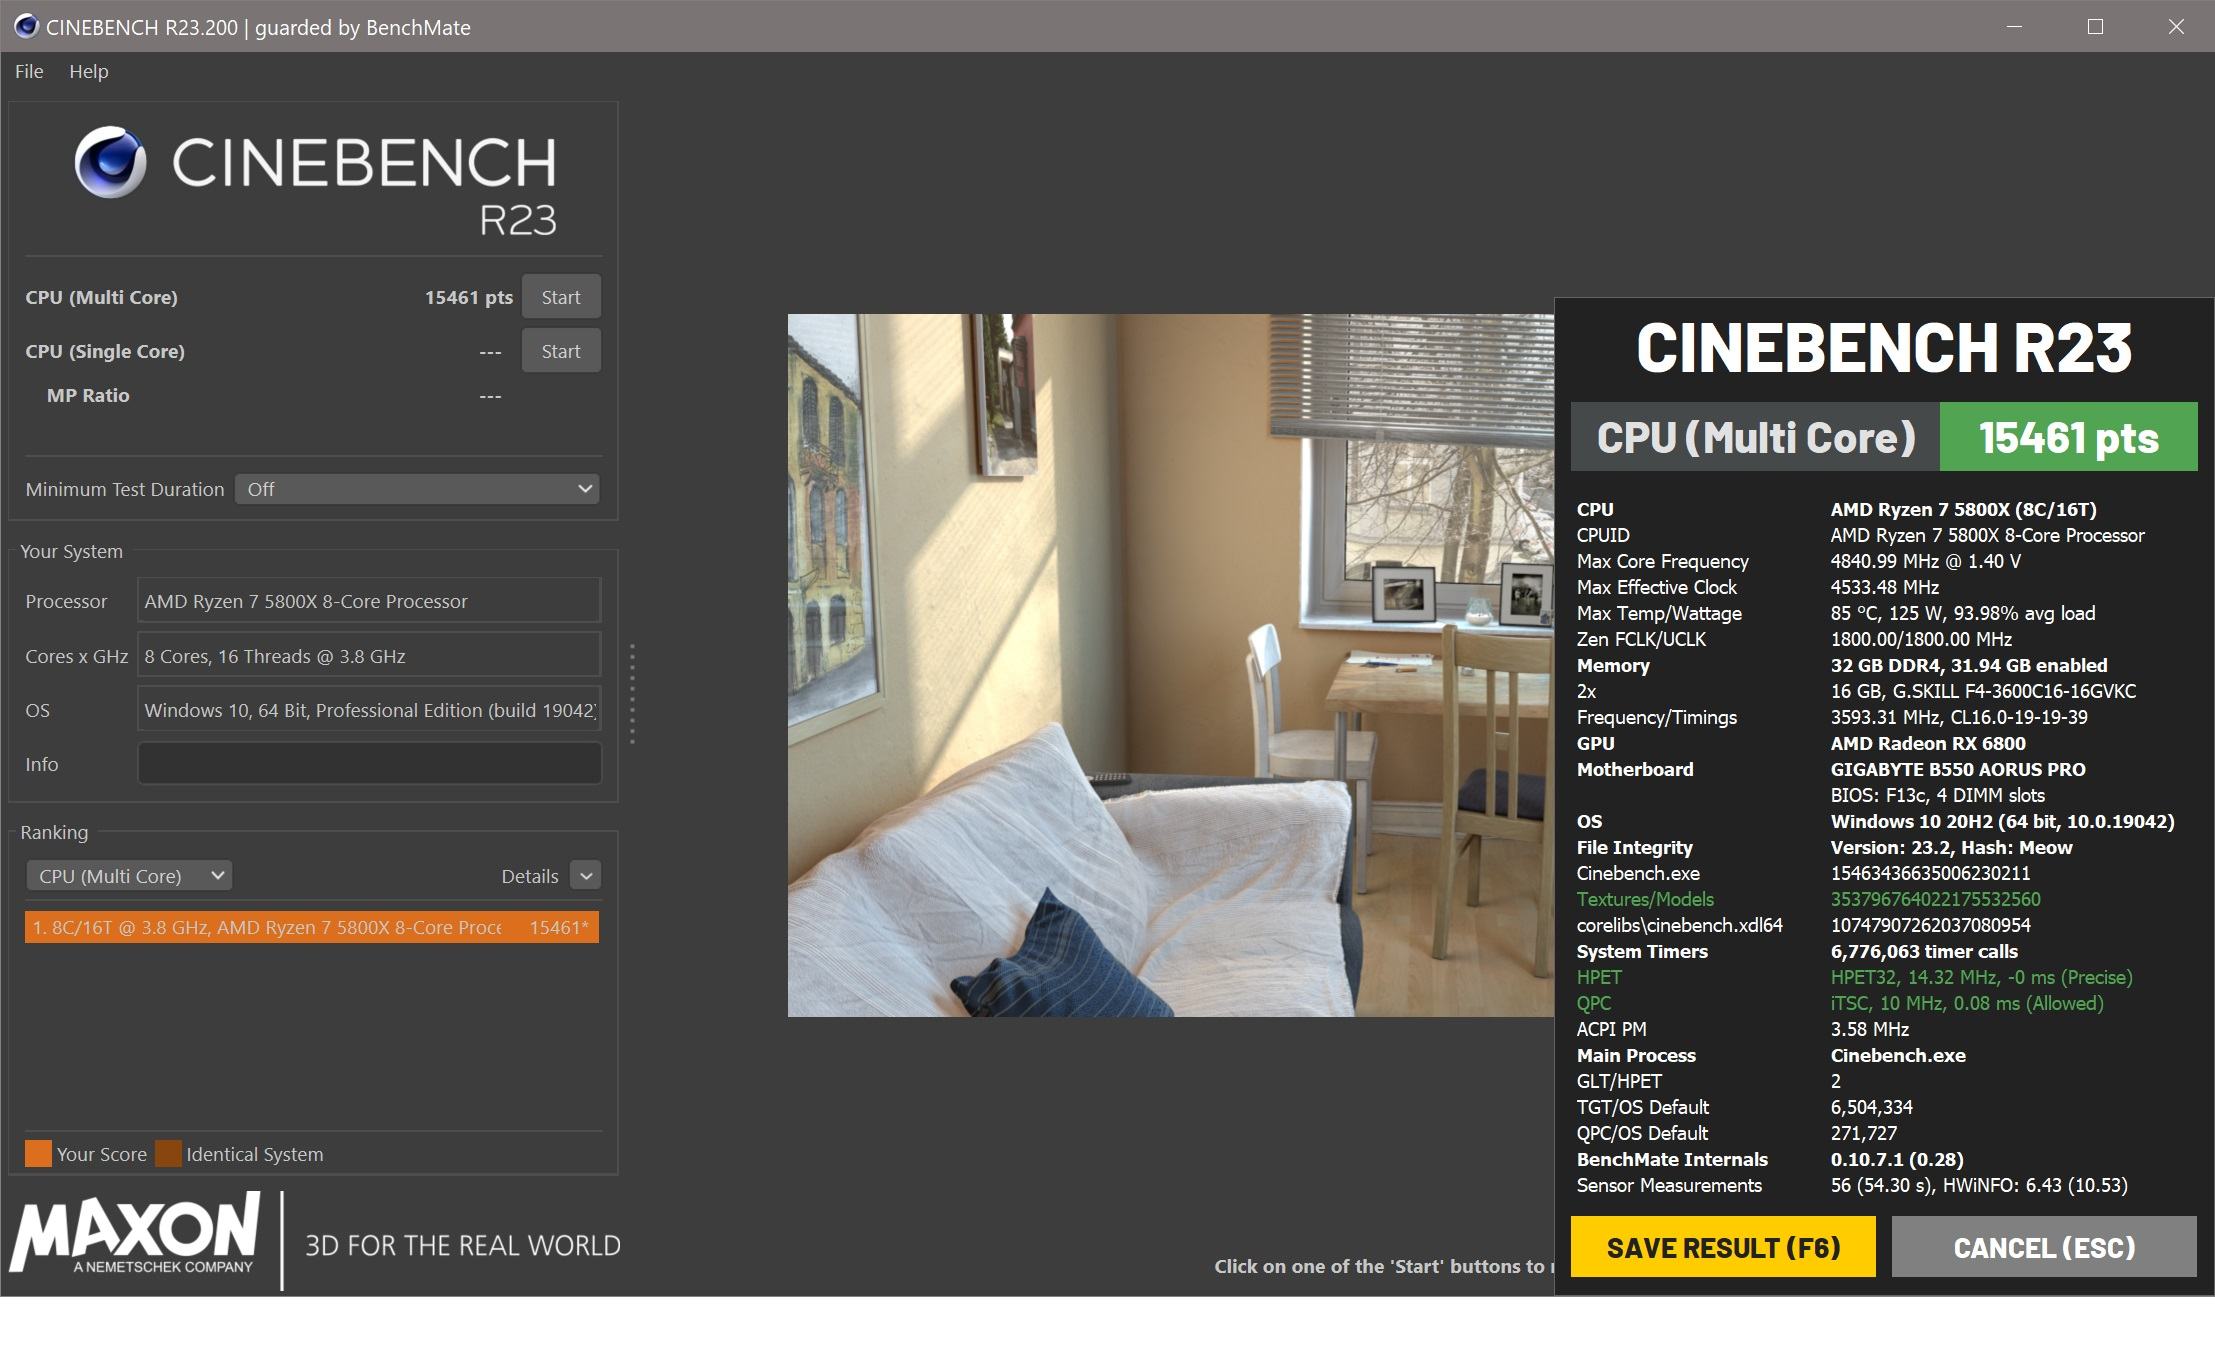The image size is (2215, 1350).
Task: Click the '4840.99 MHz @ 1.40 V' frequency value
Action: pos(1925,561)
